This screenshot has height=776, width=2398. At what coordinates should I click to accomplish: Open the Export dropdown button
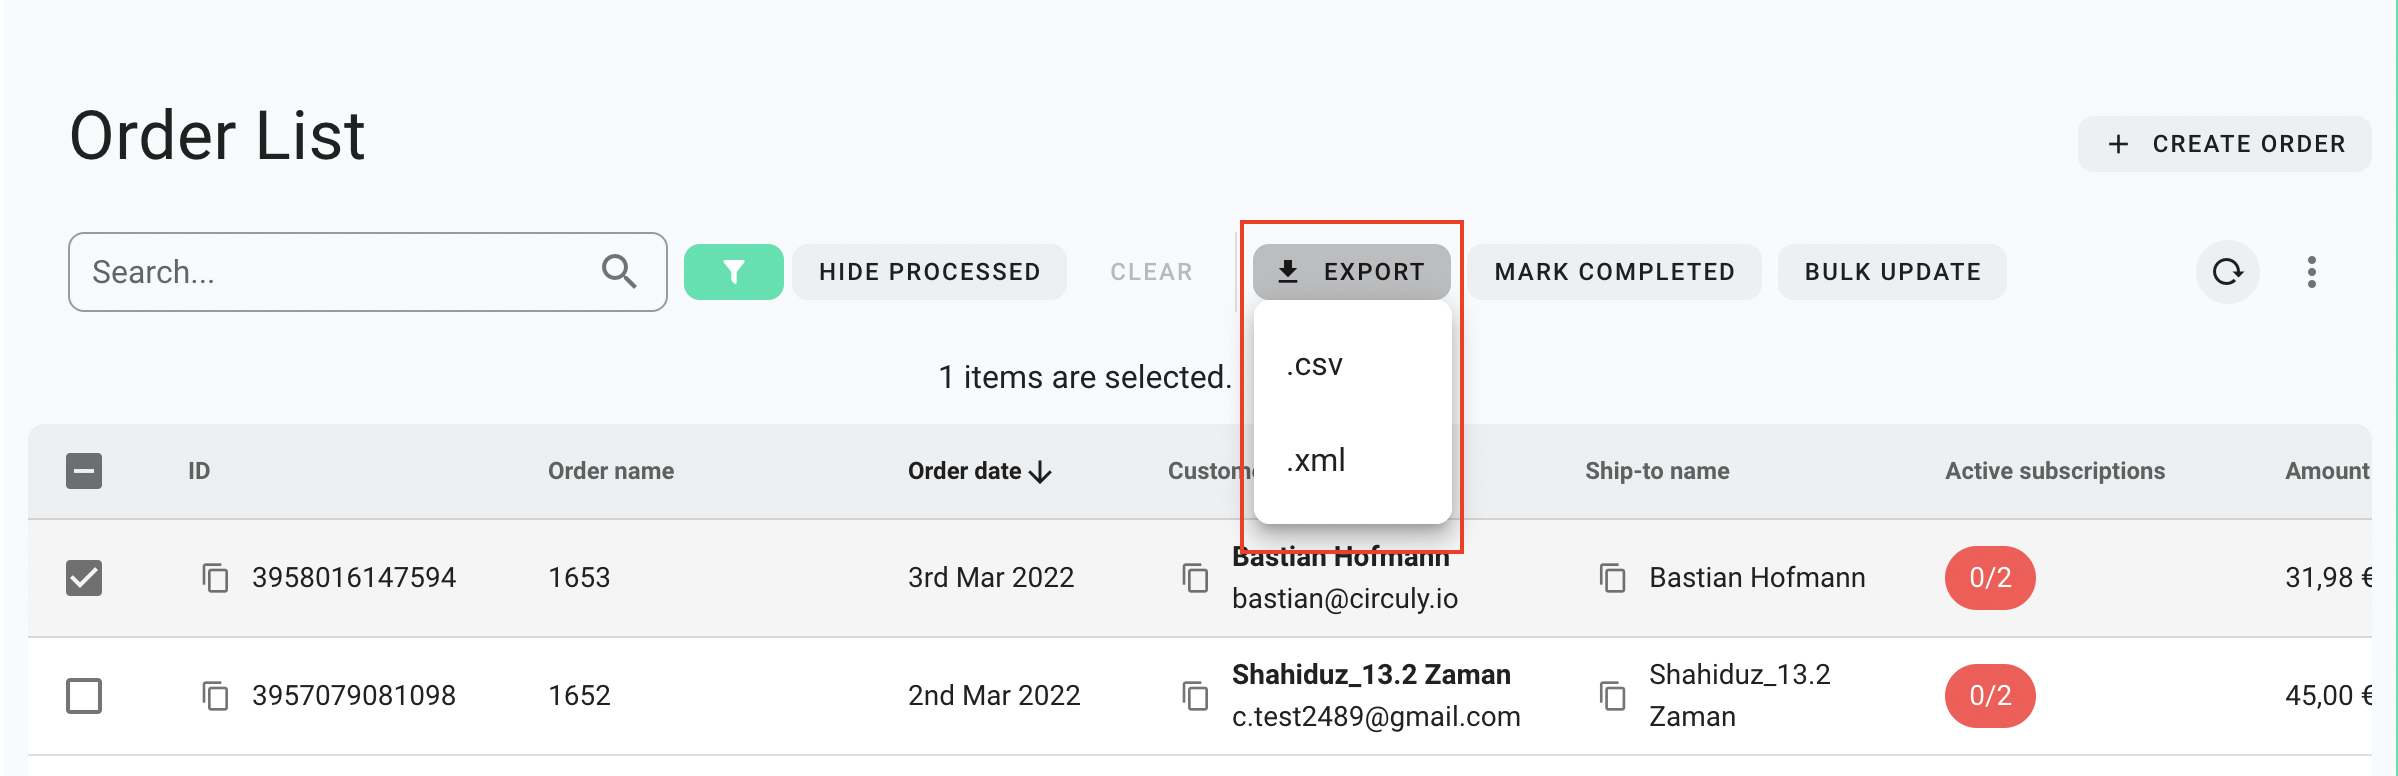coord(1351,272)
